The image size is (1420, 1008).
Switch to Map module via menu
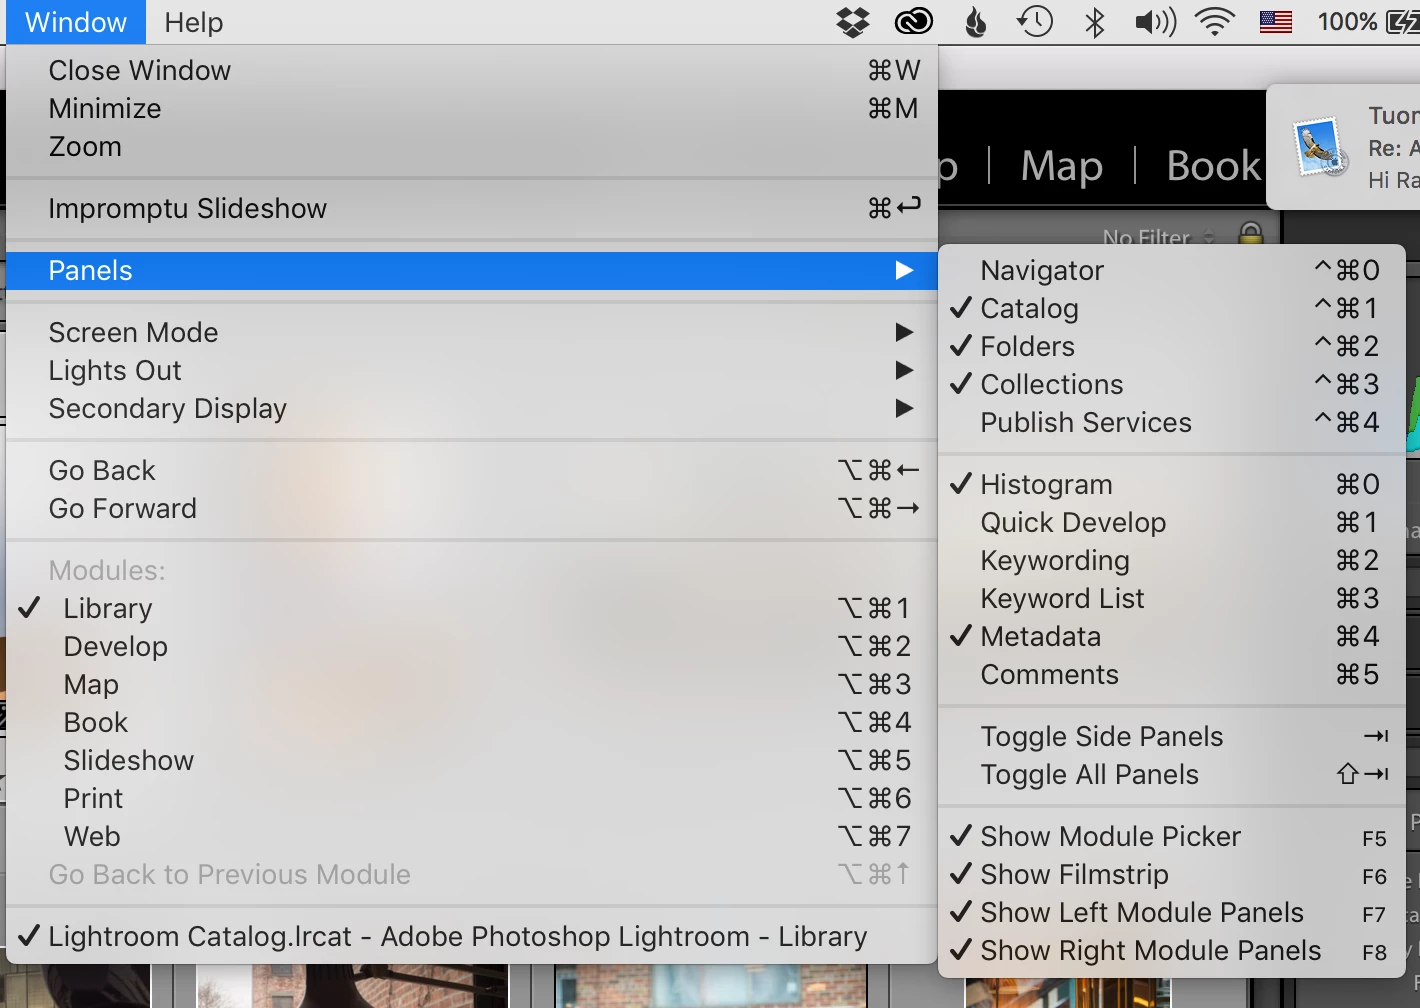click(472, 684)
